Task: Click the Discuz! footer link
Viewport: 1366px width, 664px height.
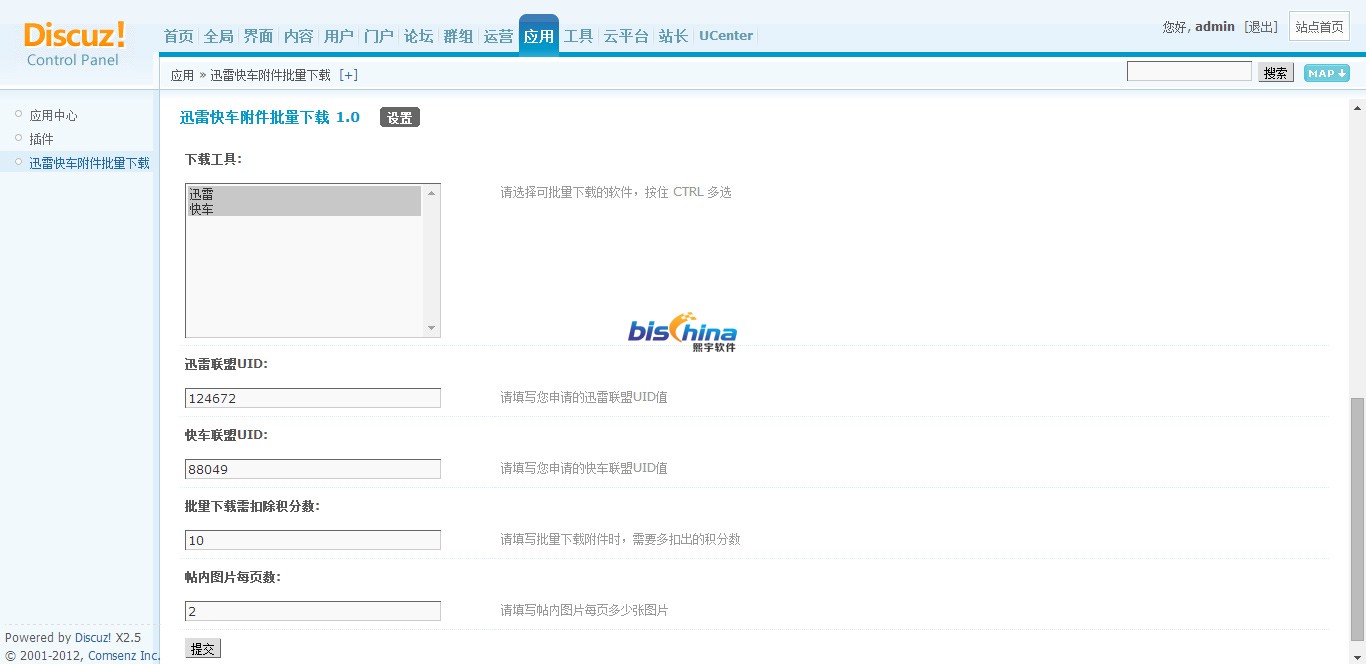Action: tap(93, 637)
